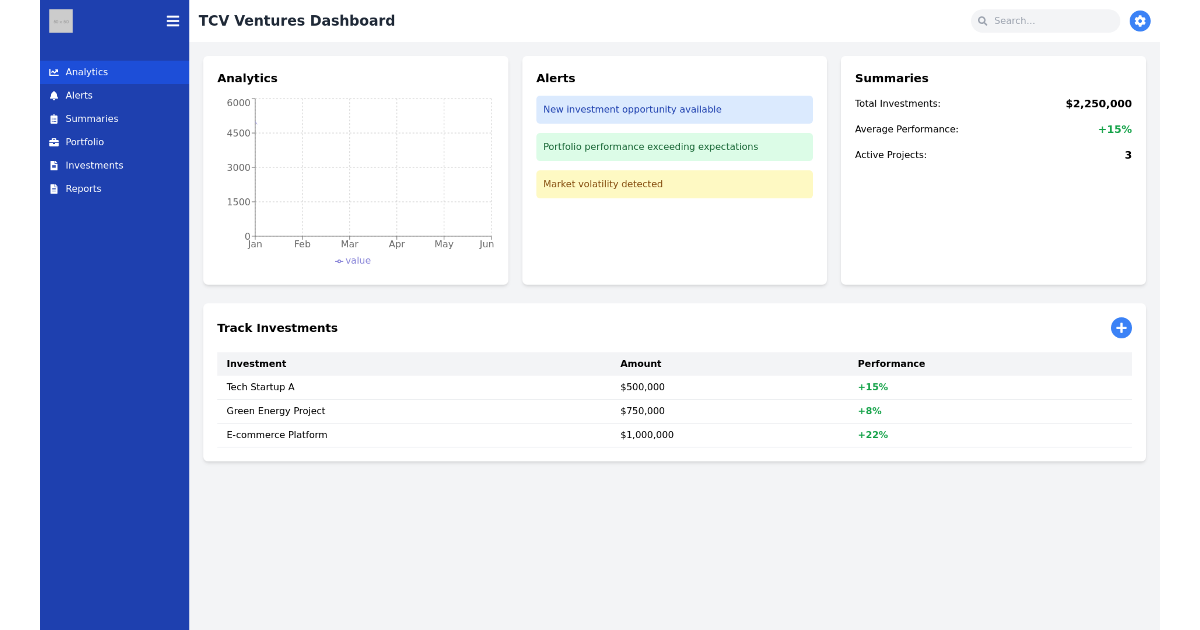Click the TCV logo at sidebar top

point(61,21)
